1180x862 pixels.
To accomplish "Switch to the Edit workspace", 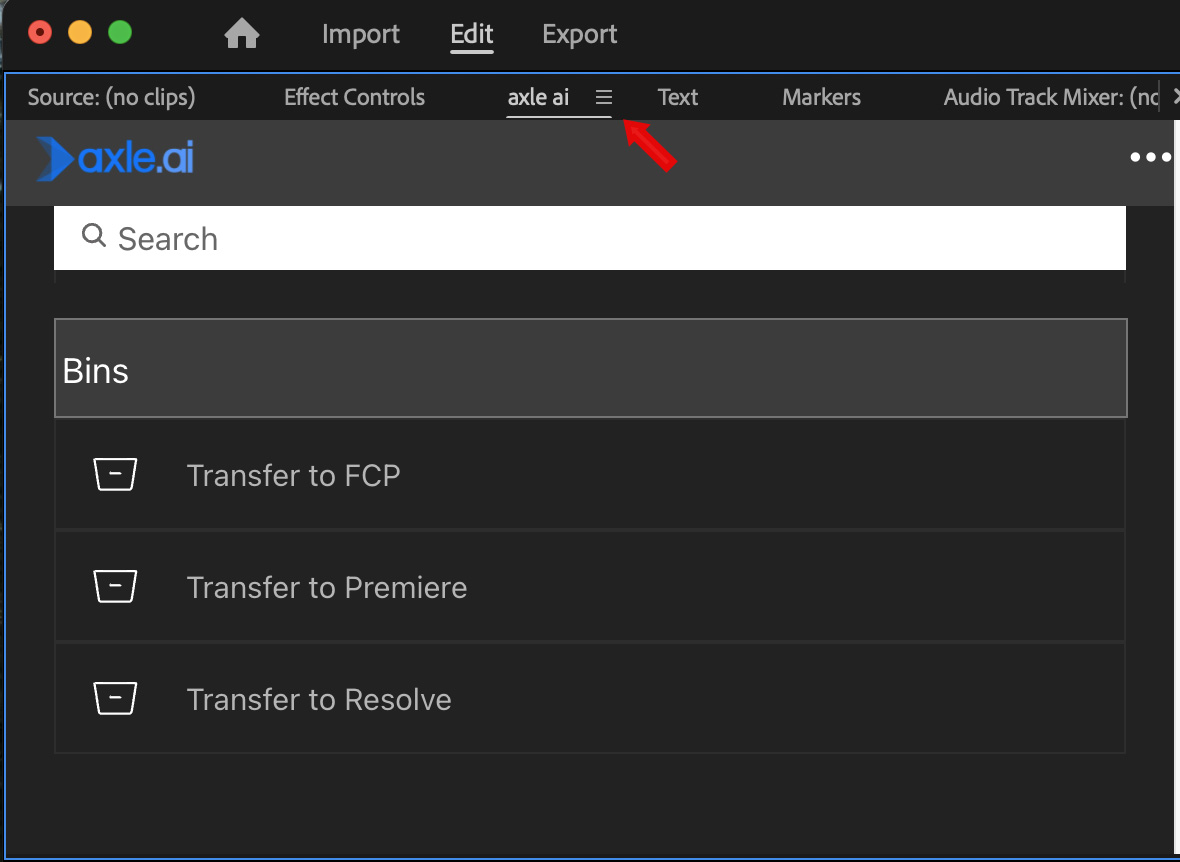I will point(471,34).
